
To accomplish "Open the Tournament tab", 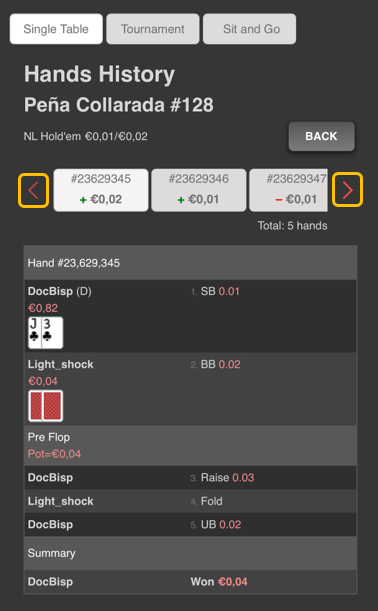I will 153,29.
